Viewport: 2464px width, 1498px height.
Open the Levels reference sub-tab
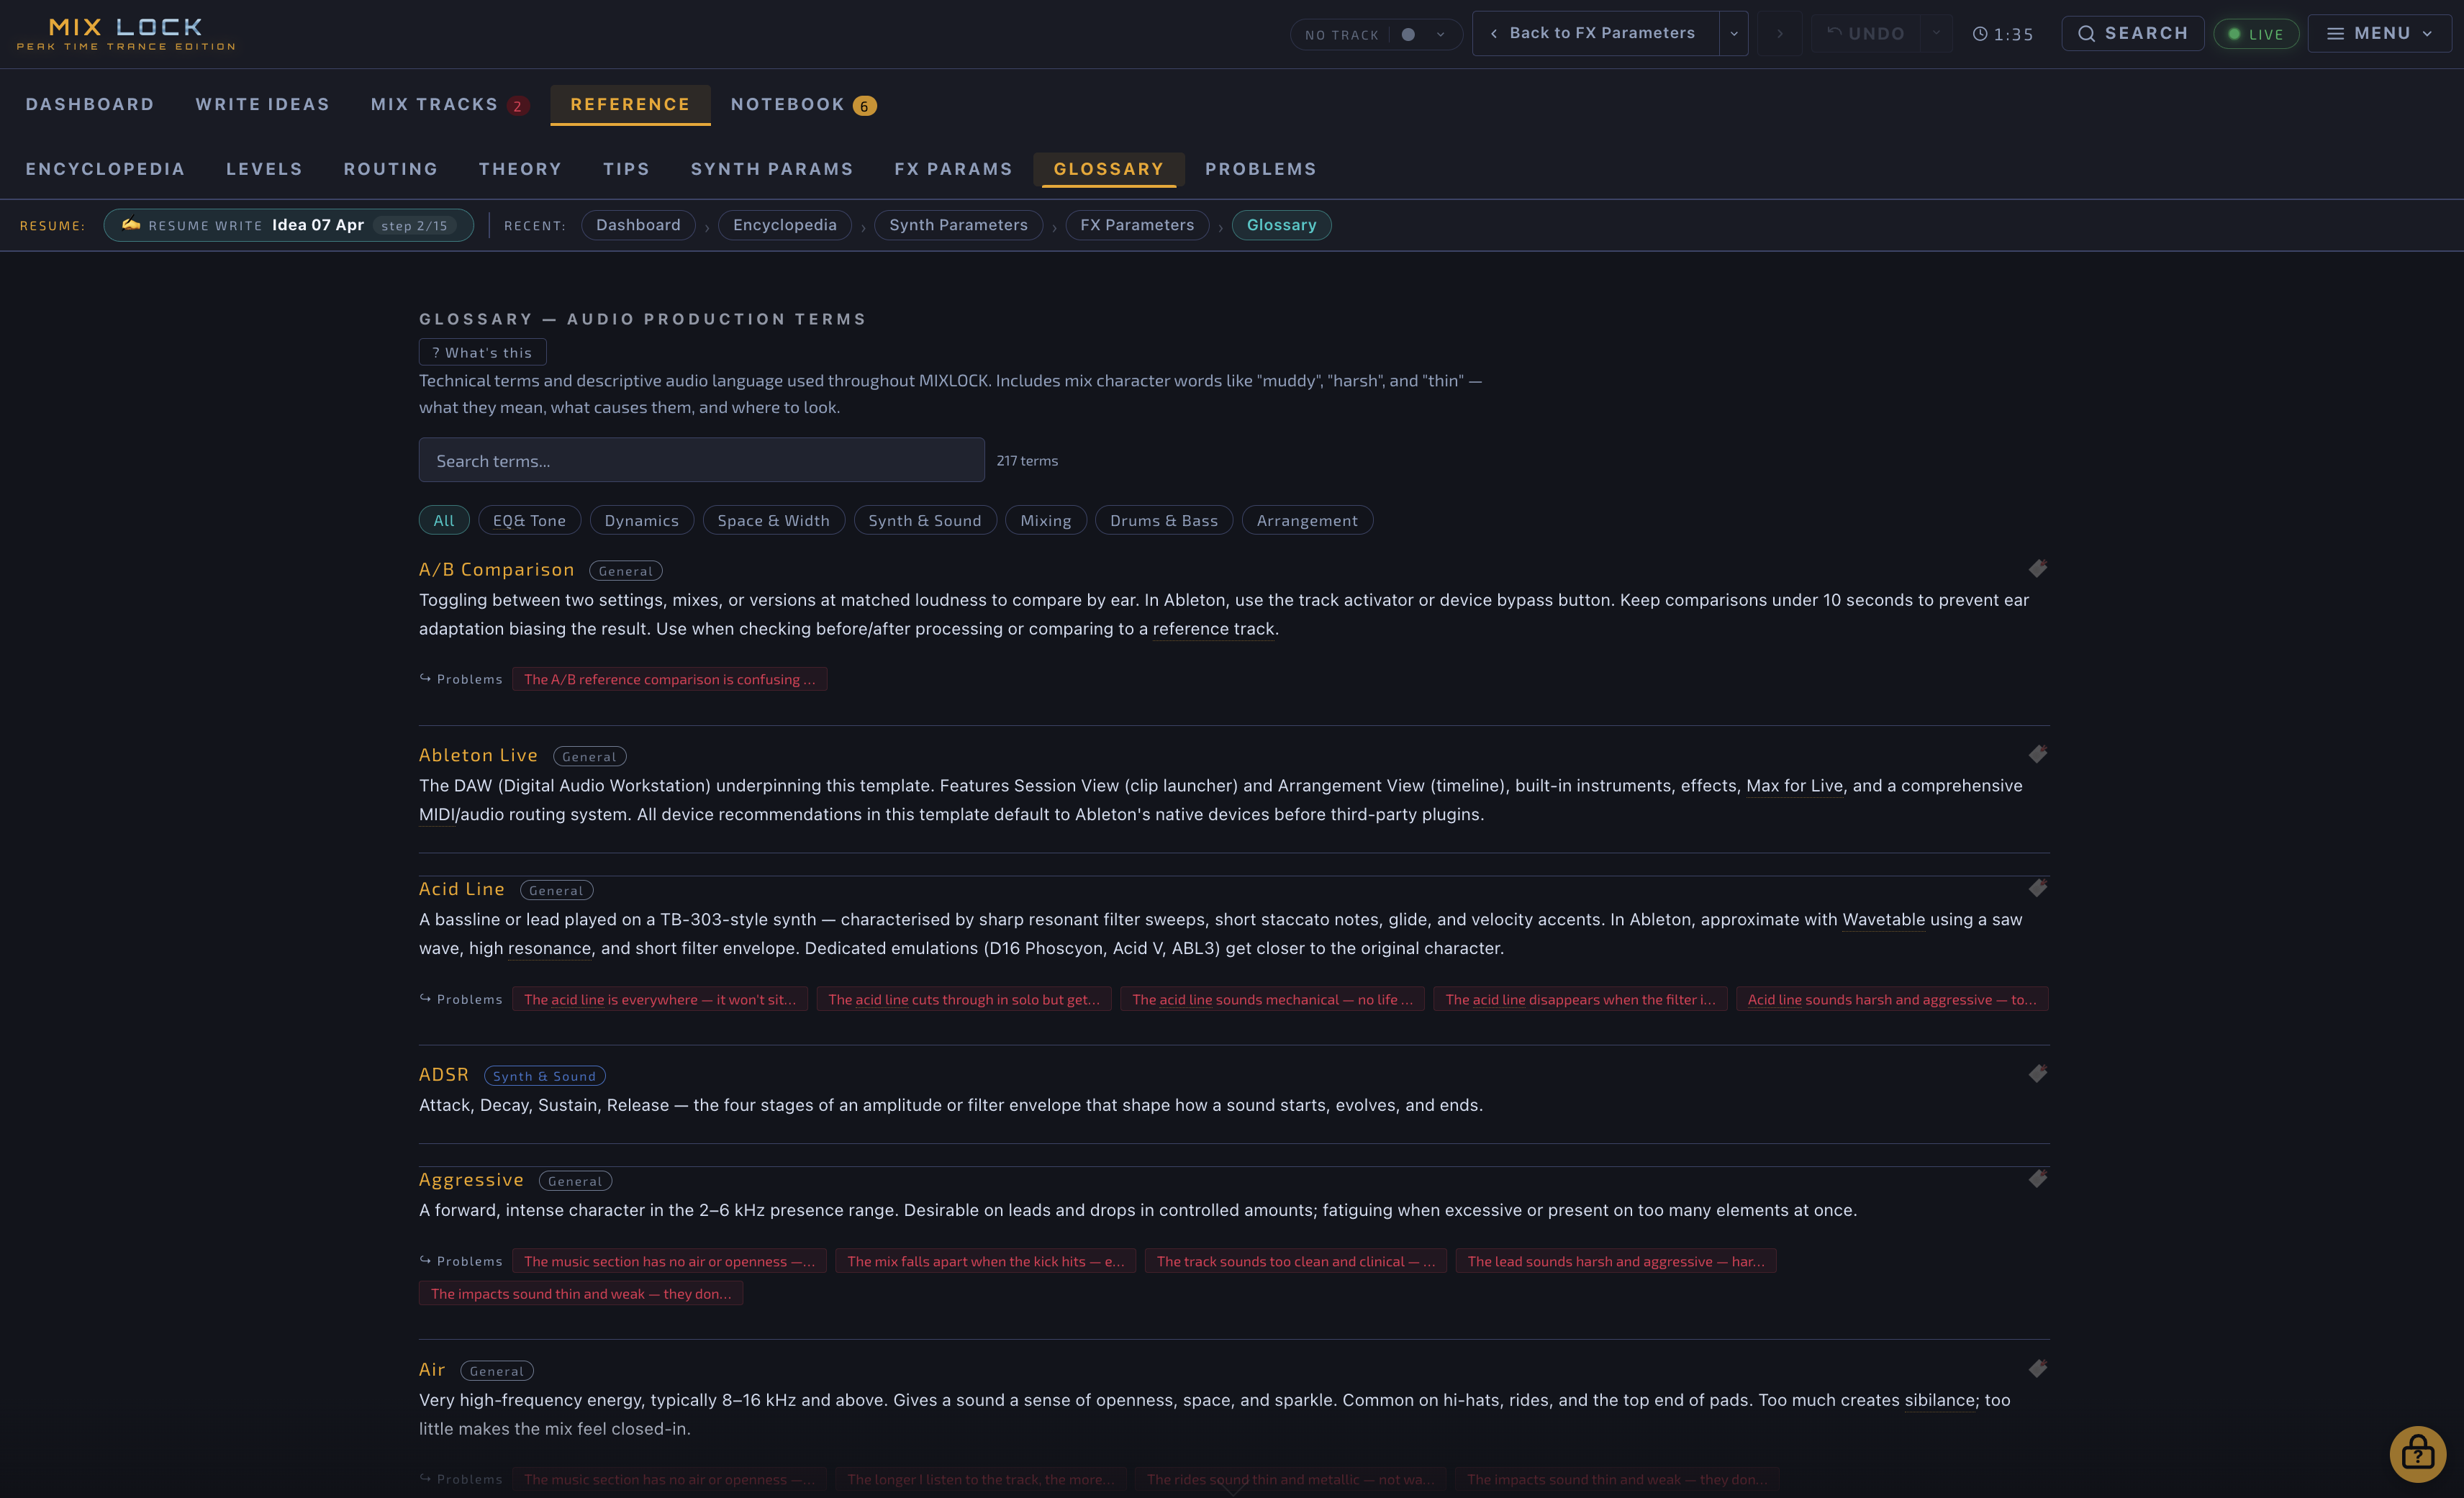[x=264, y=169]
